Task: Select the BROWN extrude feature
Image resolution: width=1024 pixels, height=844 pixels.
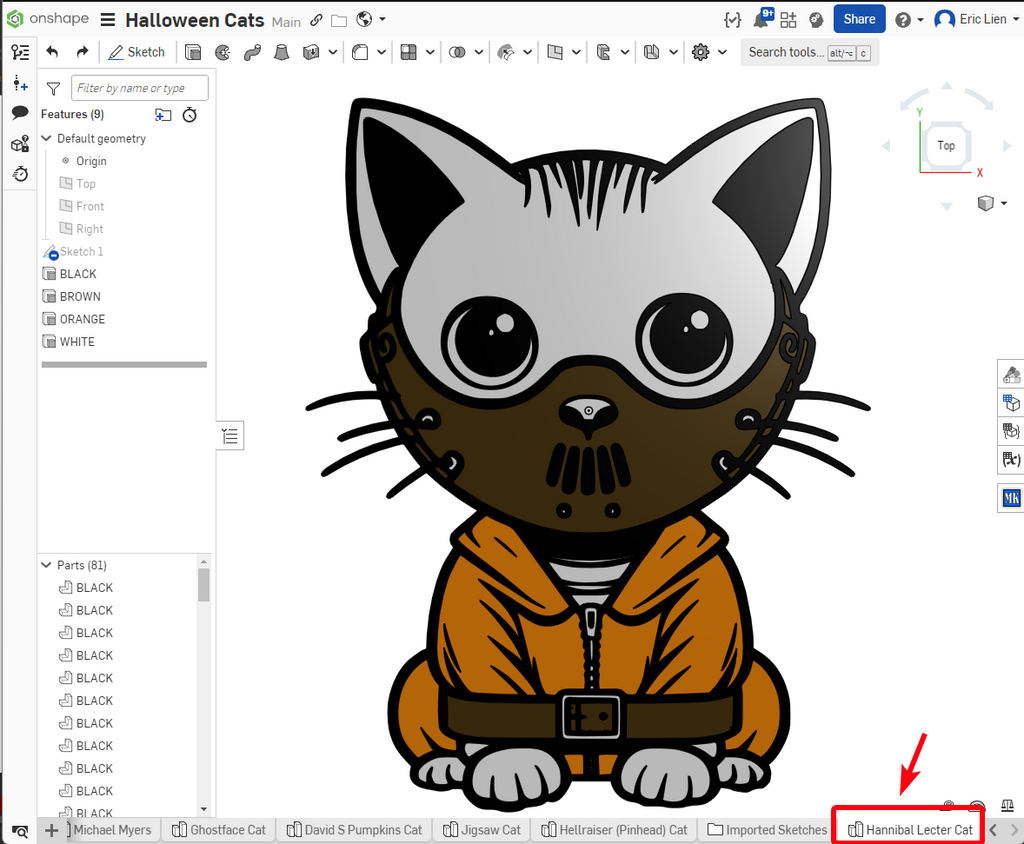Action: (x=72, y=297)
